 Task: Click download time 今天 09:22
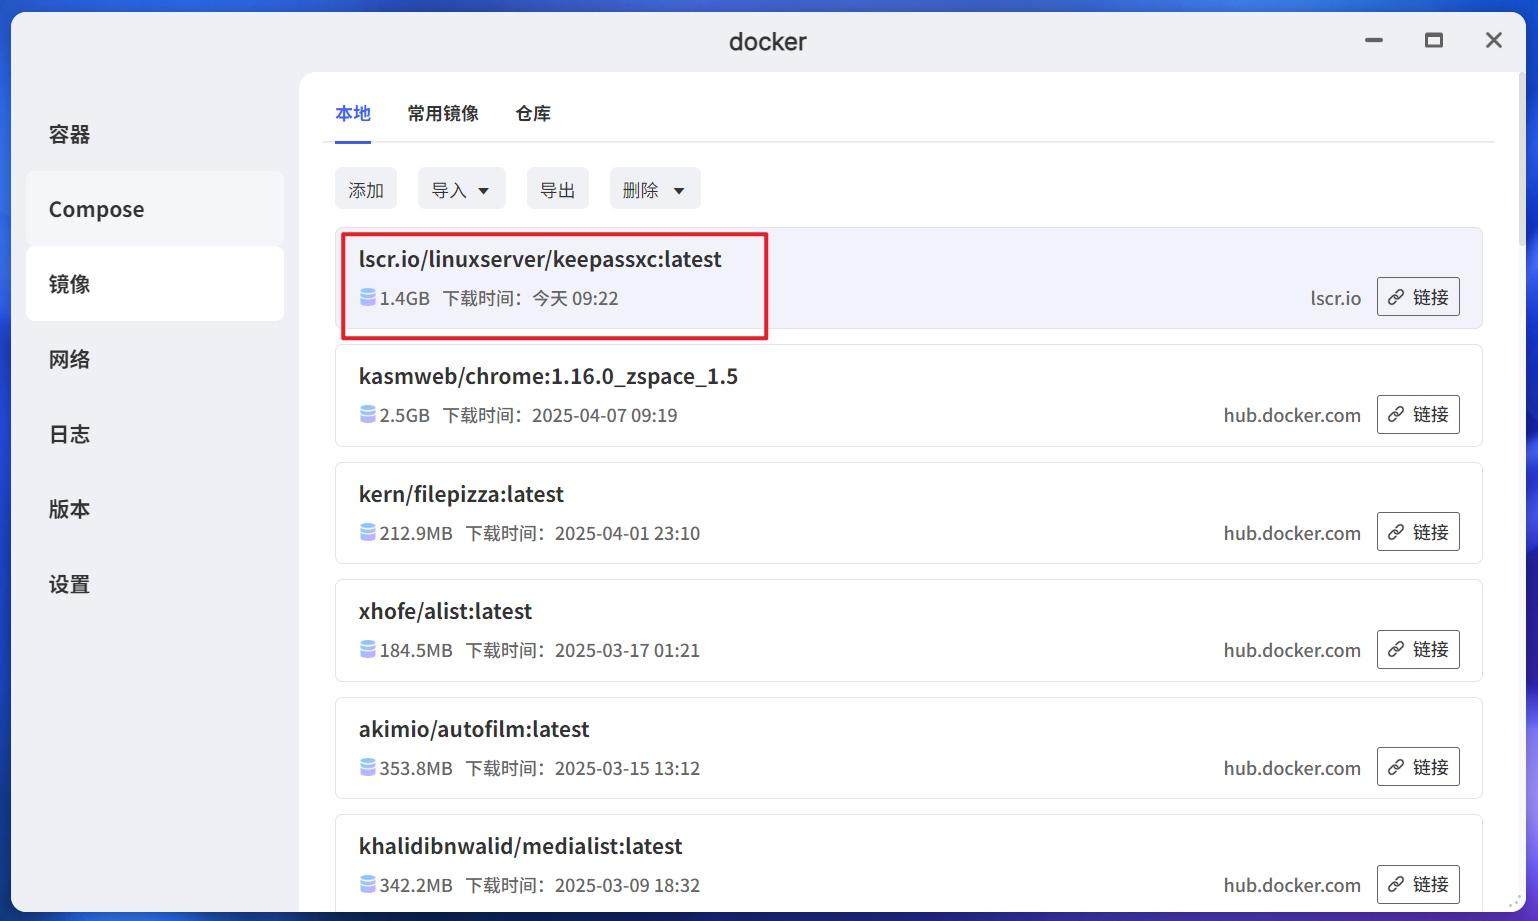point(575,298)
